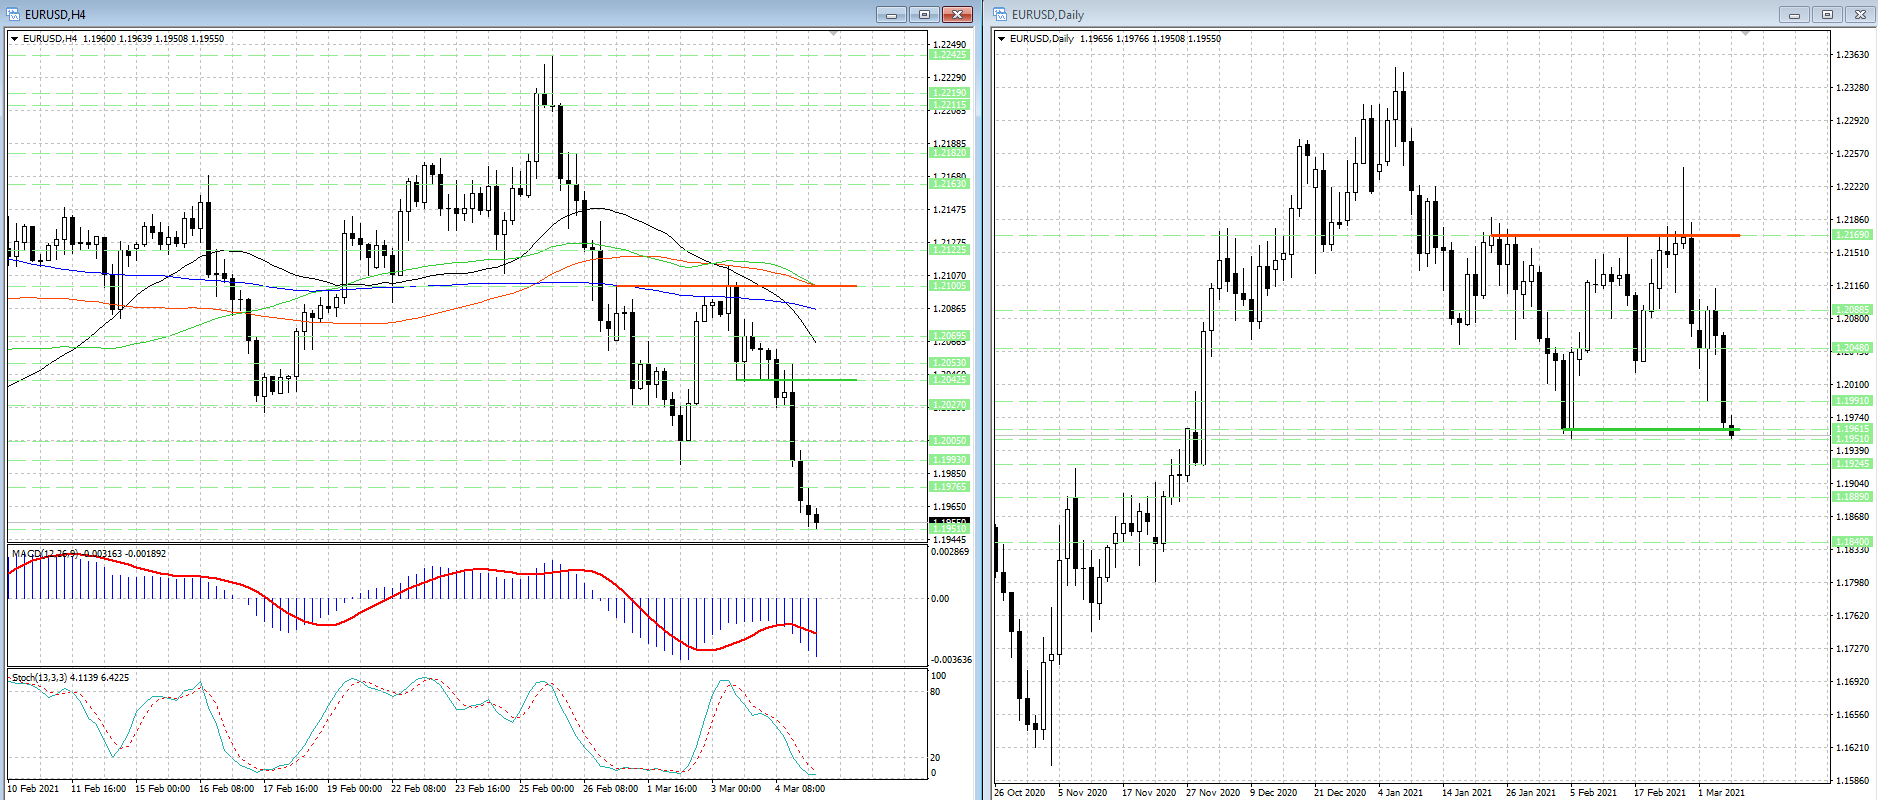Click the green 1.18400 level label on Daily axis

click(1852, 542)
